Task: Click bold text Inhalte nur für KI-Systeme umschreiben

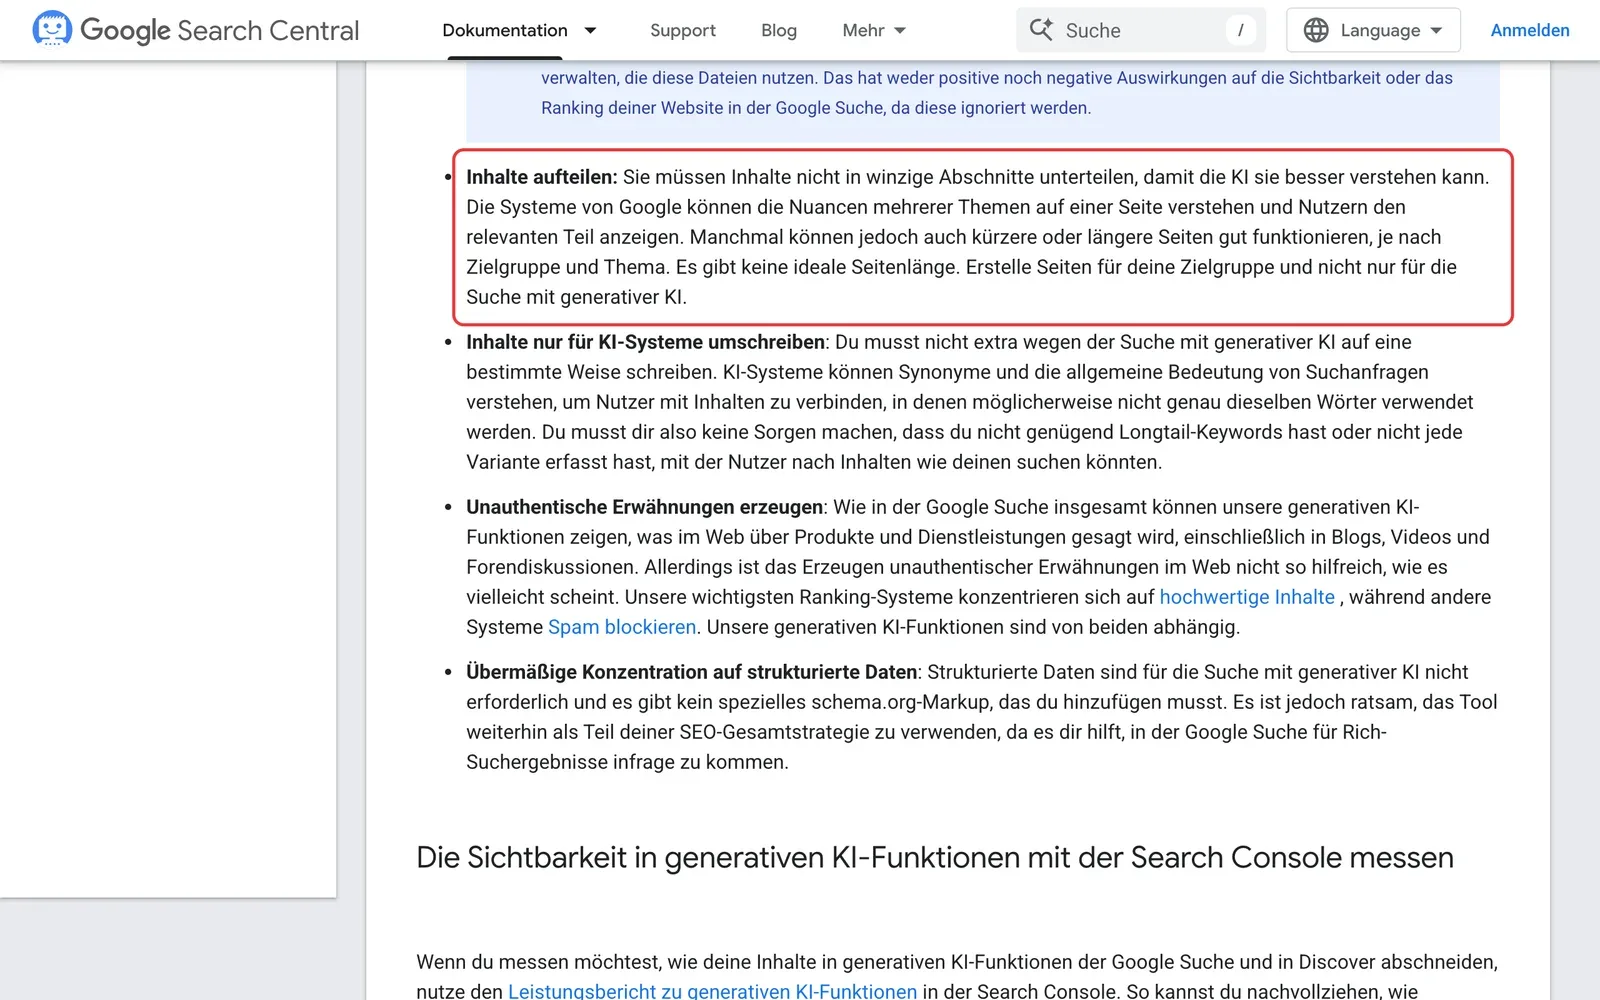Action: point(646,342)
